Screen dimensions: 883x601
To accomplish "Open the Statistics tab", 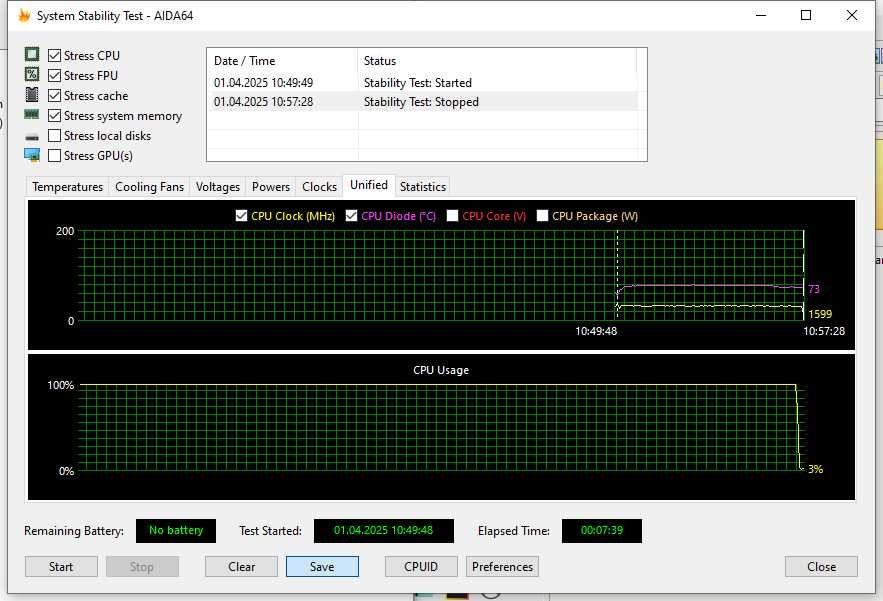I will tap(423, 186).
